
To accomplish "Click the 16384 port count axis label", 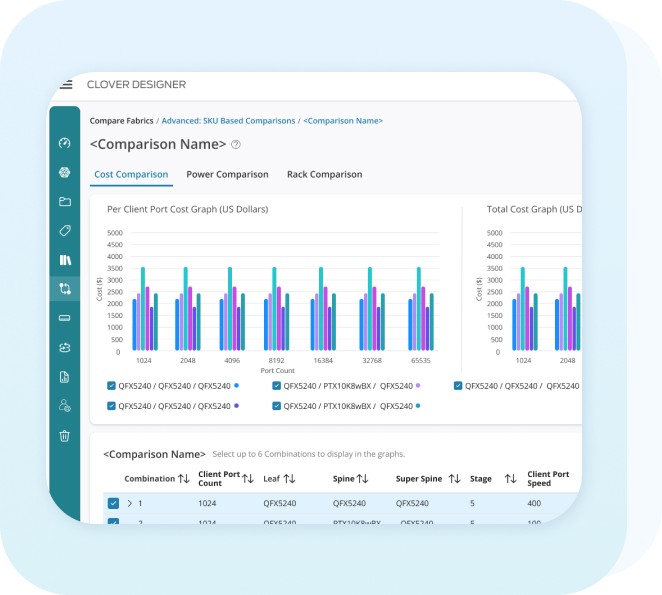I will coord(323,361).
